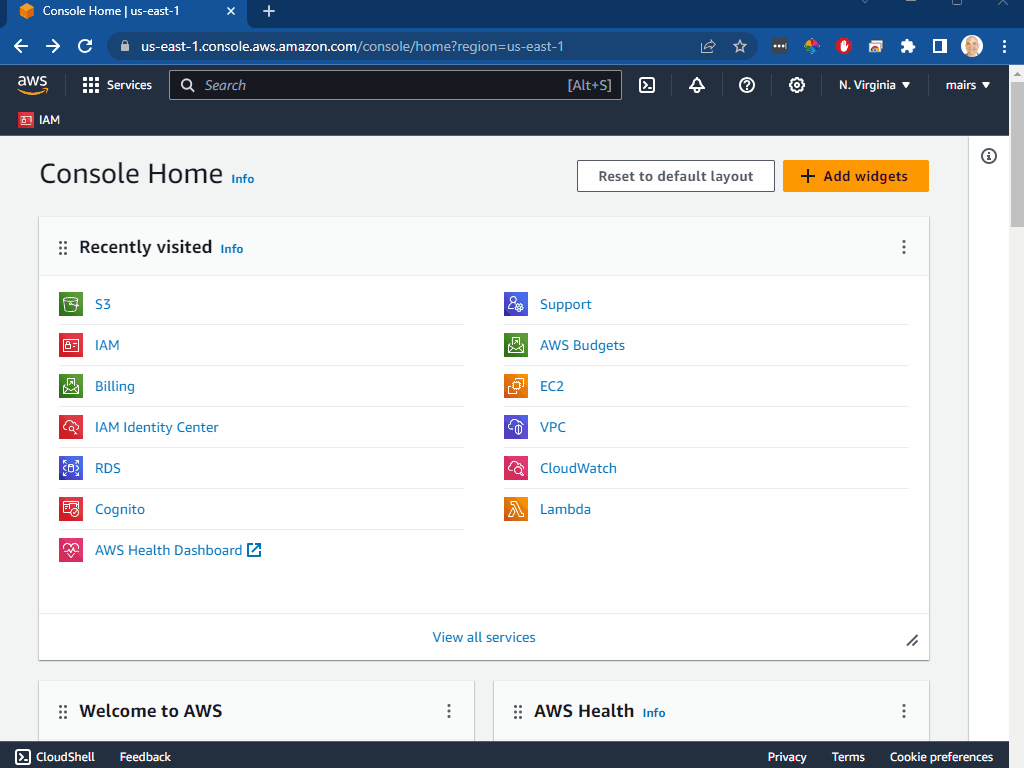Open CloudShell from the bottom status bar
This screenshot has width=1024, height=768.
tap(54, 756)
